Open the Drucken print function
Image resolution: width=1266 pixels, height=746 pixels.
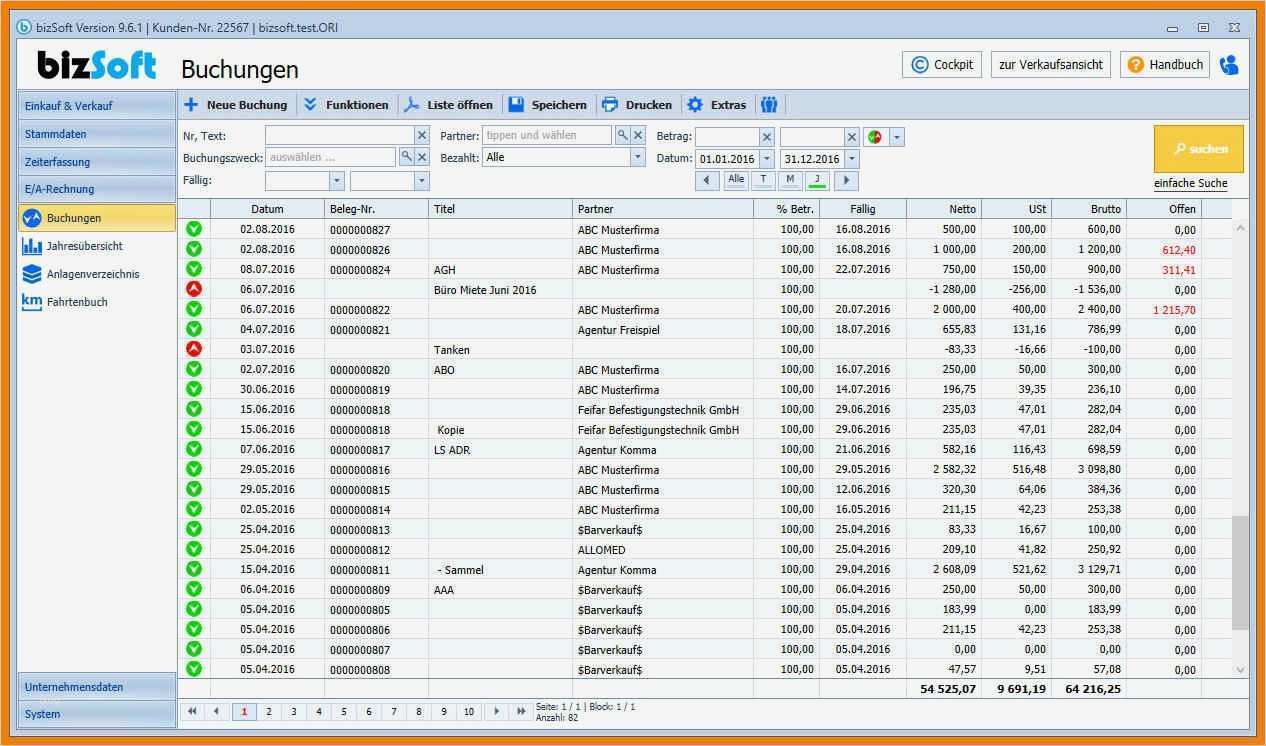pos(637,104)
